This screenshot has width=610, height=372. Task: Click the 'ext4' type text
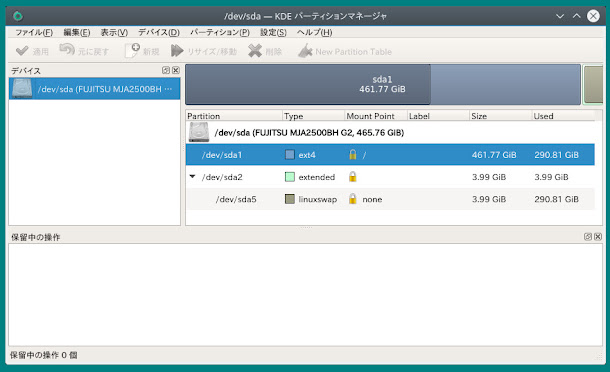(x=307, y=155)
